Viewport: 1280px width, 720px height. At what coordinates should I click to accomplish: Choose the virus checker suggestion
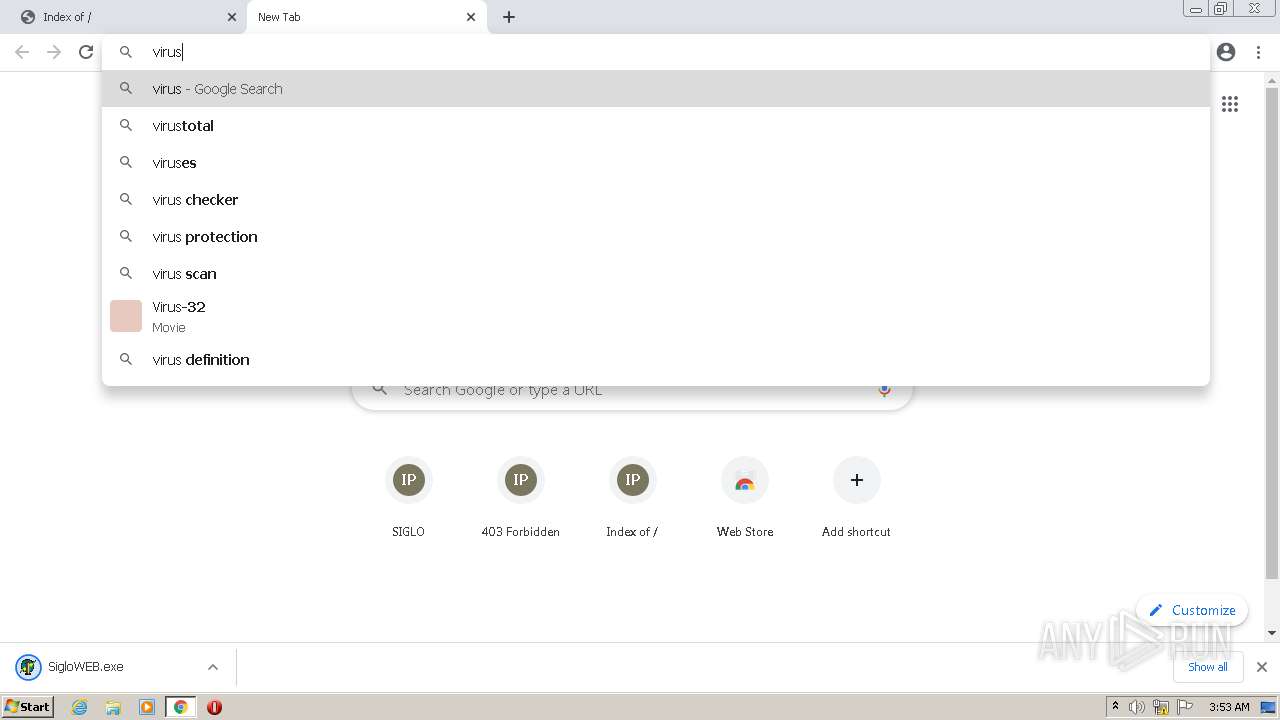[656, 200]
